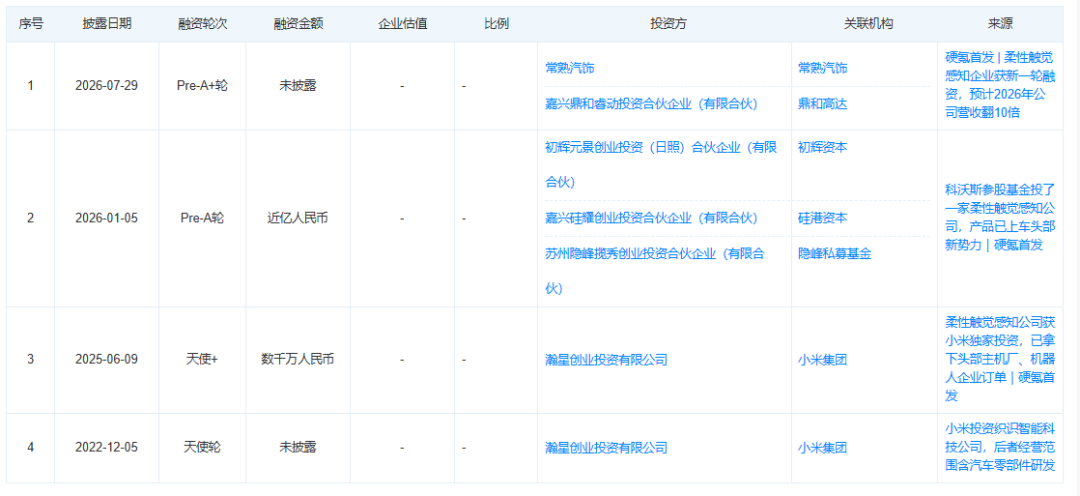Open 初辉元景创业投资 investor link
The height and width of the screenshot is (496, 1080).
coord(661,165)
